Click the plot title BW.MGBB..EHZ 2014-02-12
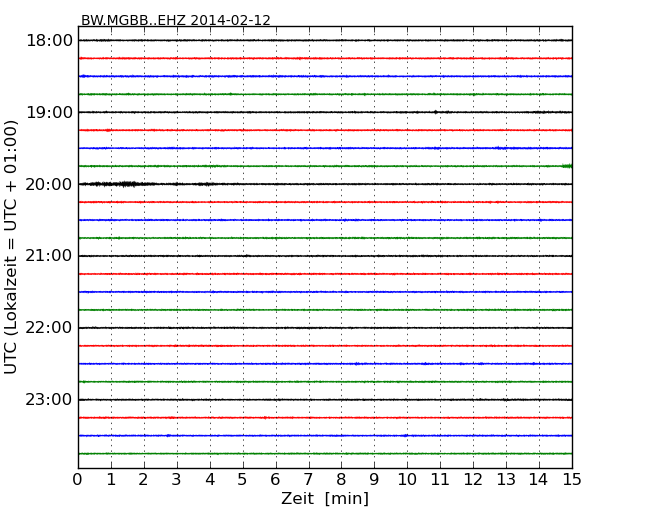This screenshot has width=650, height=520. coord(175,20)
